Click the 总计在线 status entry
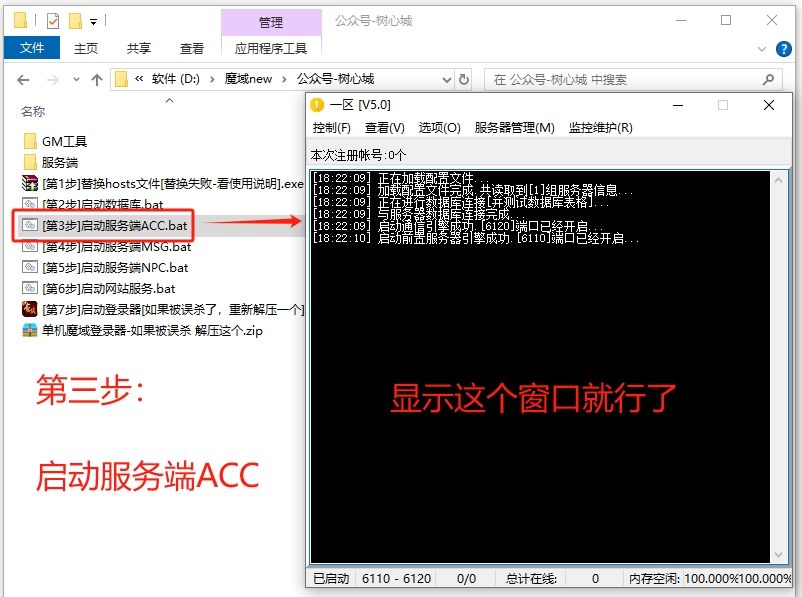802x597 pixels. click(531, 579)
